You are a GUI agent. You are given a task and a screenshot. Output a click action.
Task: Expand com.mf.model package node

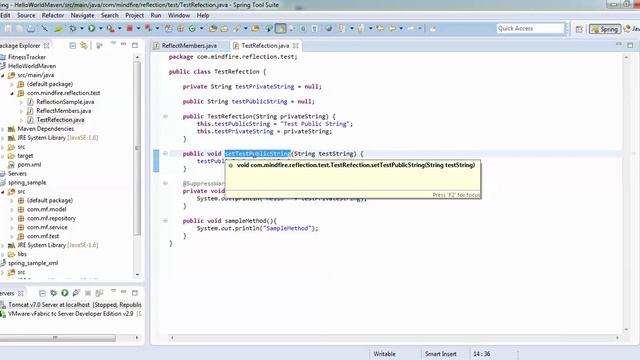12,209
